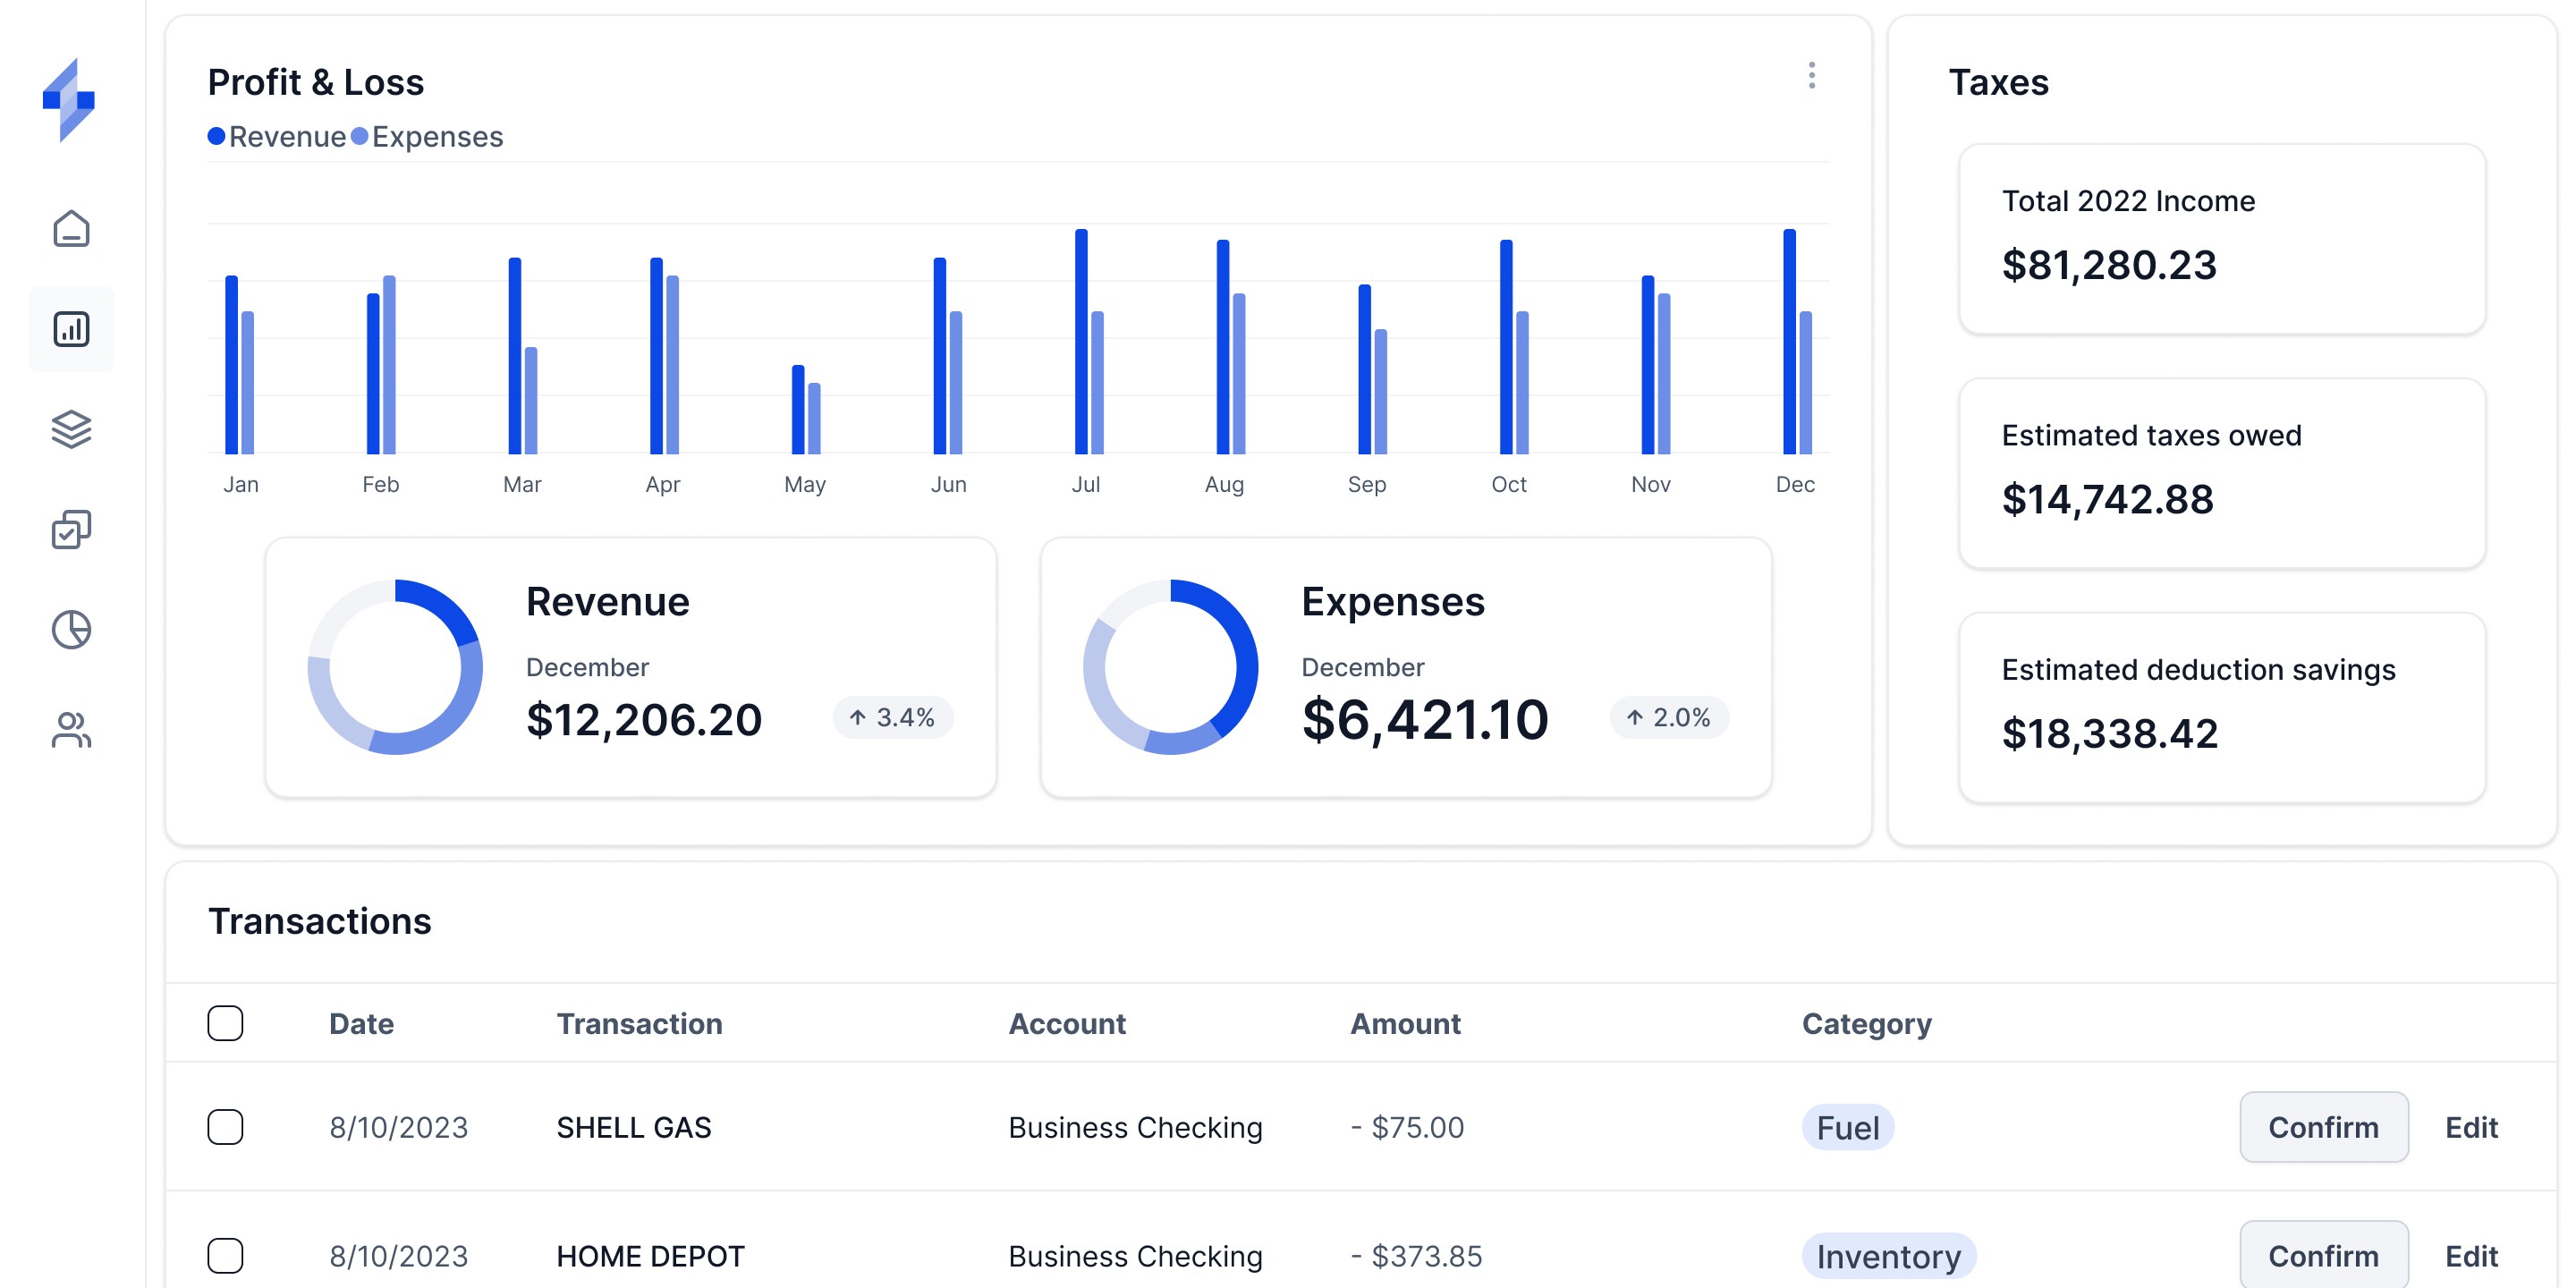The height and width of the screenshot is (1288, 2576).
Task: Select the bar chart analytics icon
Action: pyautogui.click(x=71, y=328)
